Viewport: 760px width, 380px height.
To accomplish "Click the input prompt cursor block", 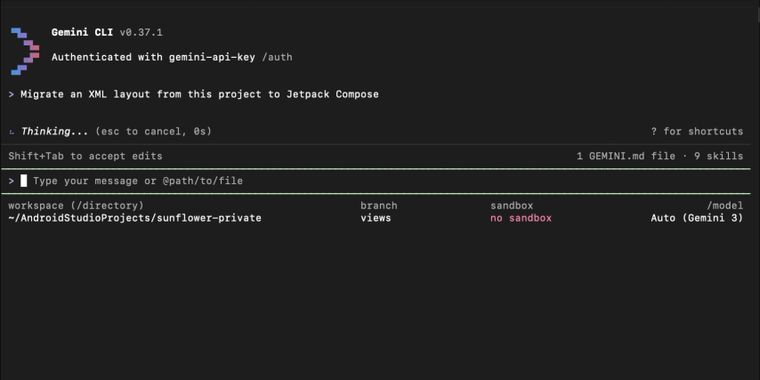I will (24, 181).
